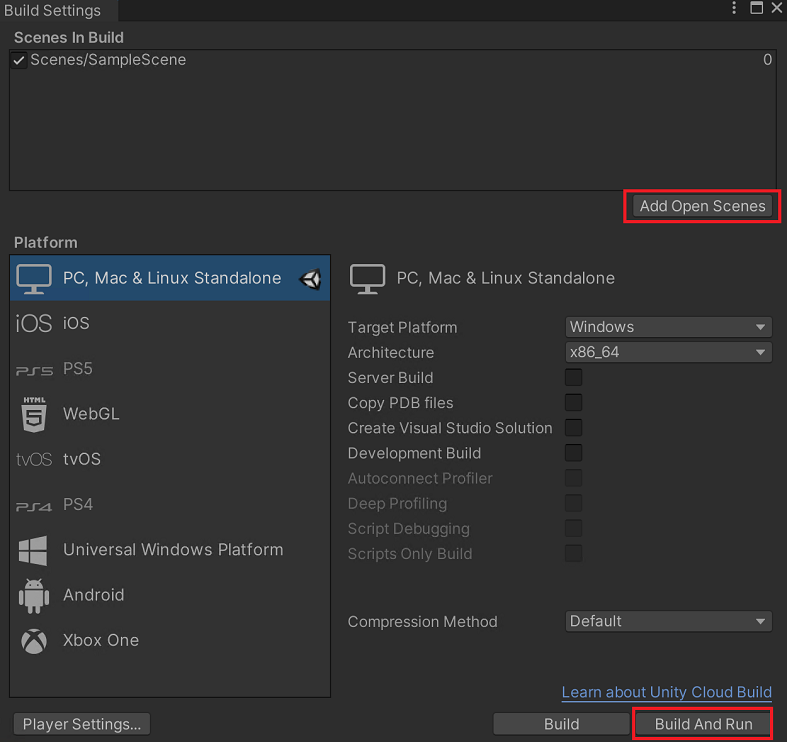Image resolution: width=787 pixels, height=742 pixels.
Task: Toggle the Scripts Only Build checkbox
Action: point(573,553)
